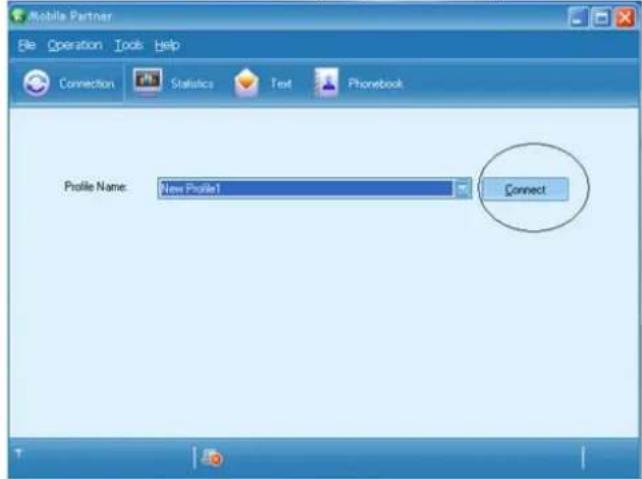Viewport: 642px width, 479px height.
Task: Close the Mobile Partner window
Action: click(x=625, y=18)
